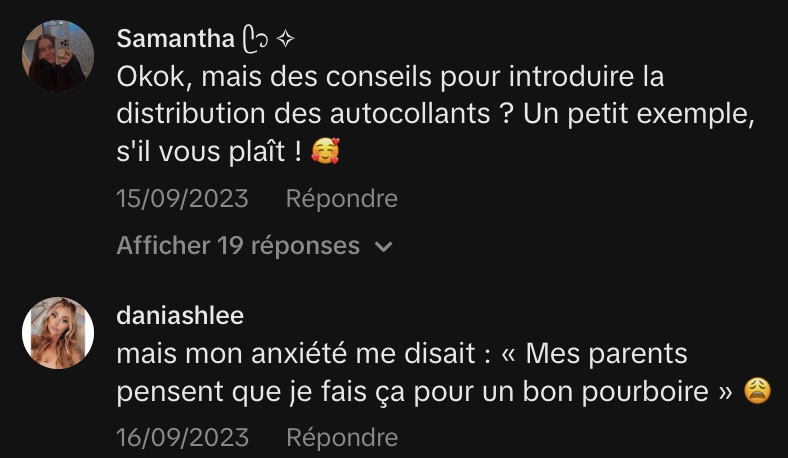This screenshot has width=788, height=458.
Task: Click the daniashlee username
Action: [180, 316]
